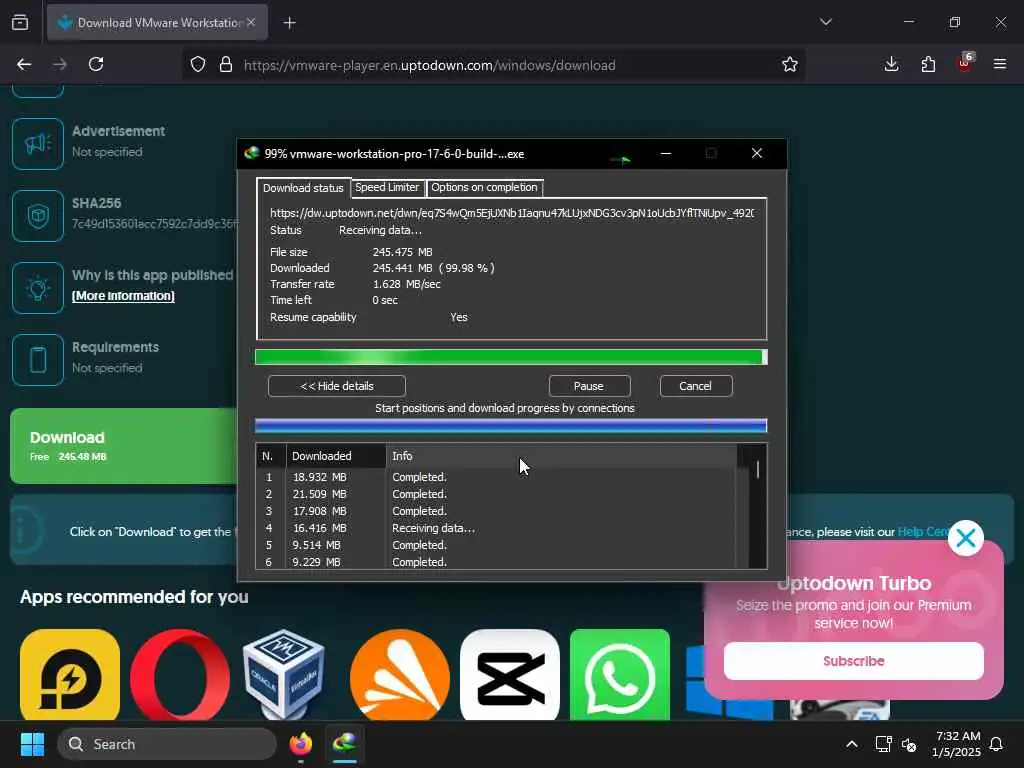Click the download URL text in the dialog
Image resolution: width=1024 pixels, height=768 pixels.
tap(512, 213)
